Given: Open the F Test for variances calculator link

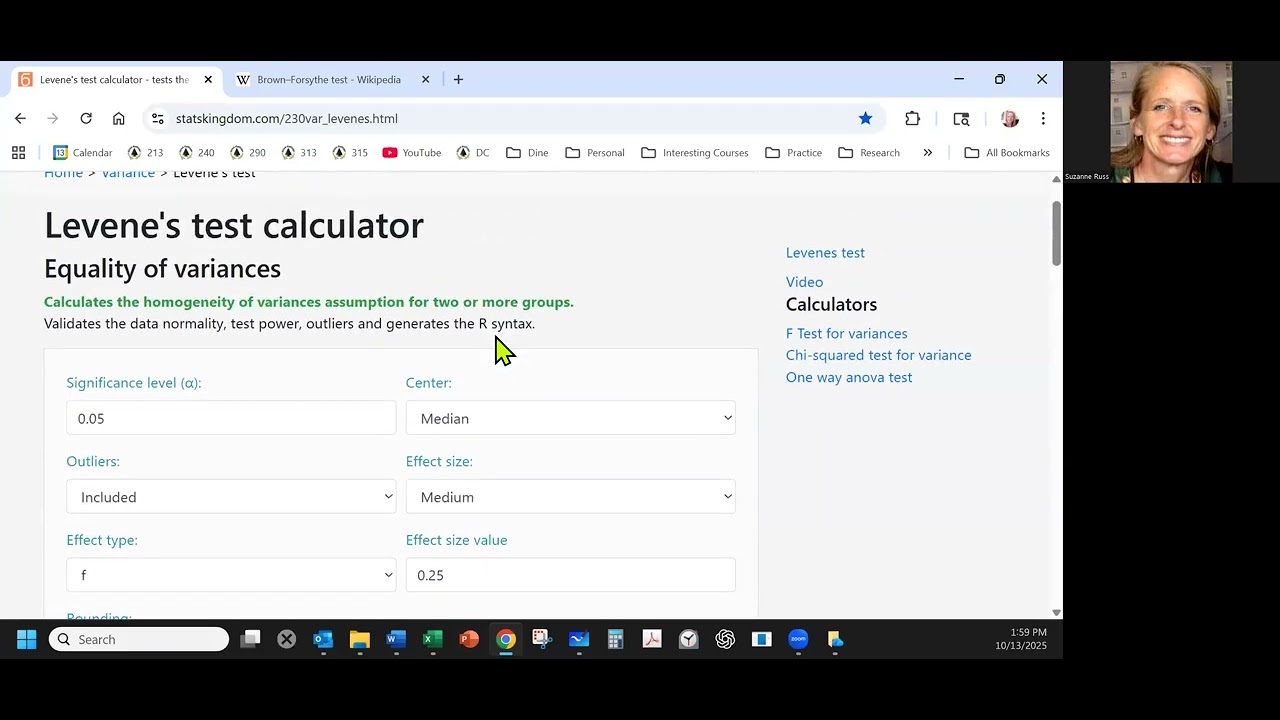Looking at the screenshot, I should click(x=846, y=334).
